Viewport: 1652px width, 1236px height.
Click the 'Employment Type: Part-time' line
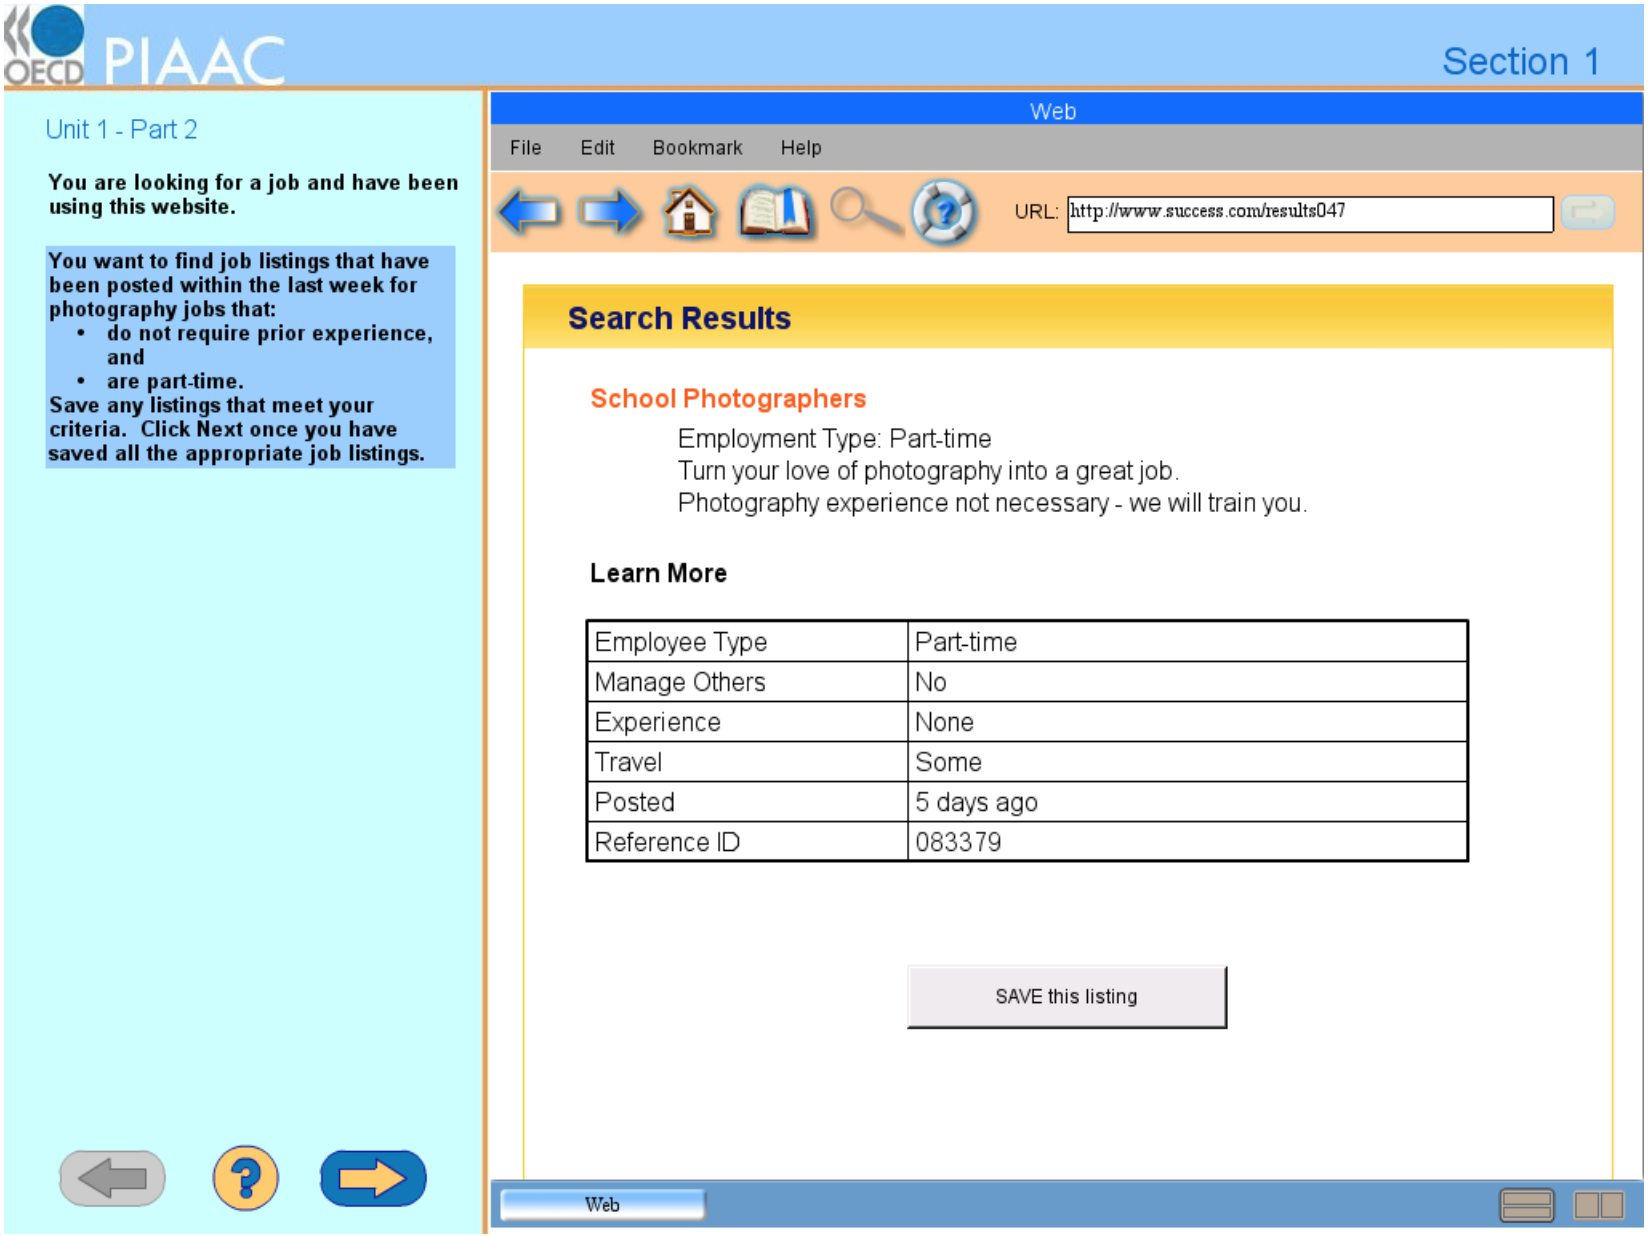click(834, 439)
